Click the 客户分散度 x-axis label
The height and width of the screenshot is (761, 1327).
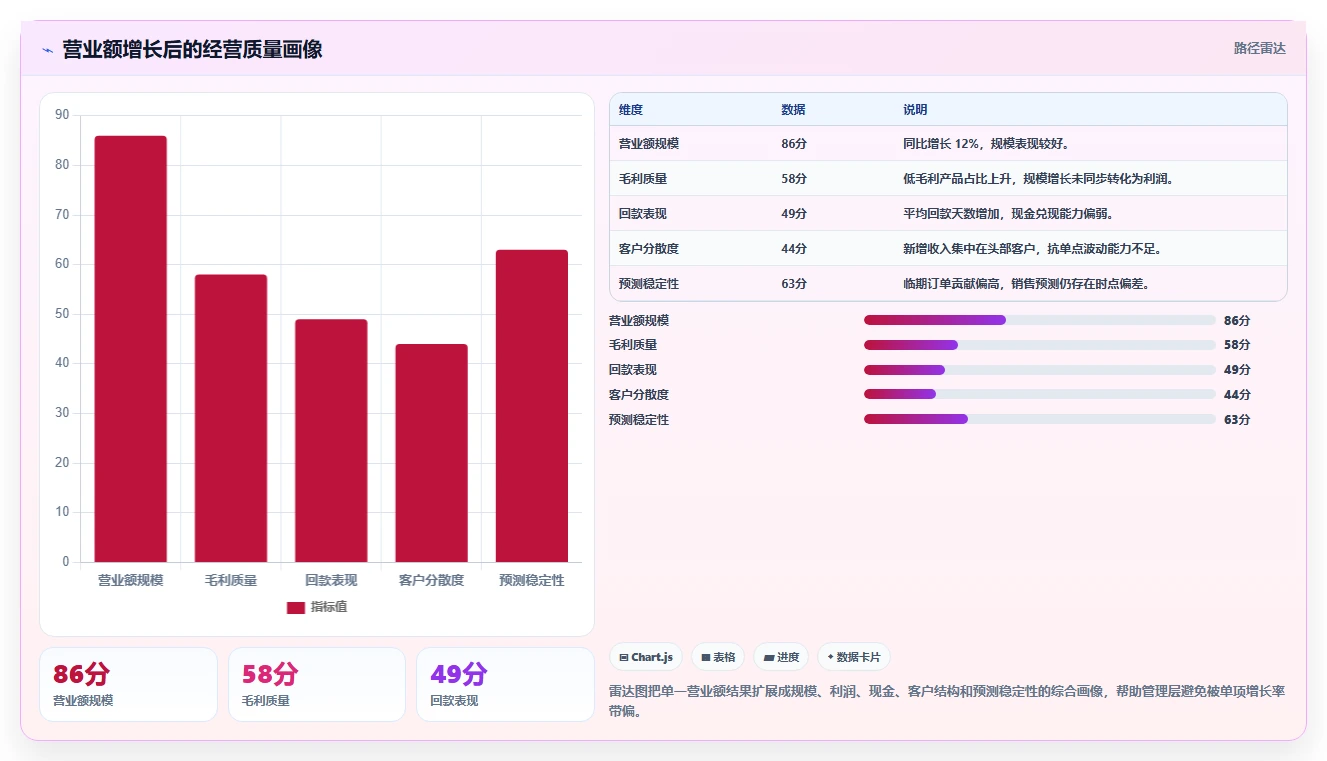click(431, 580)
